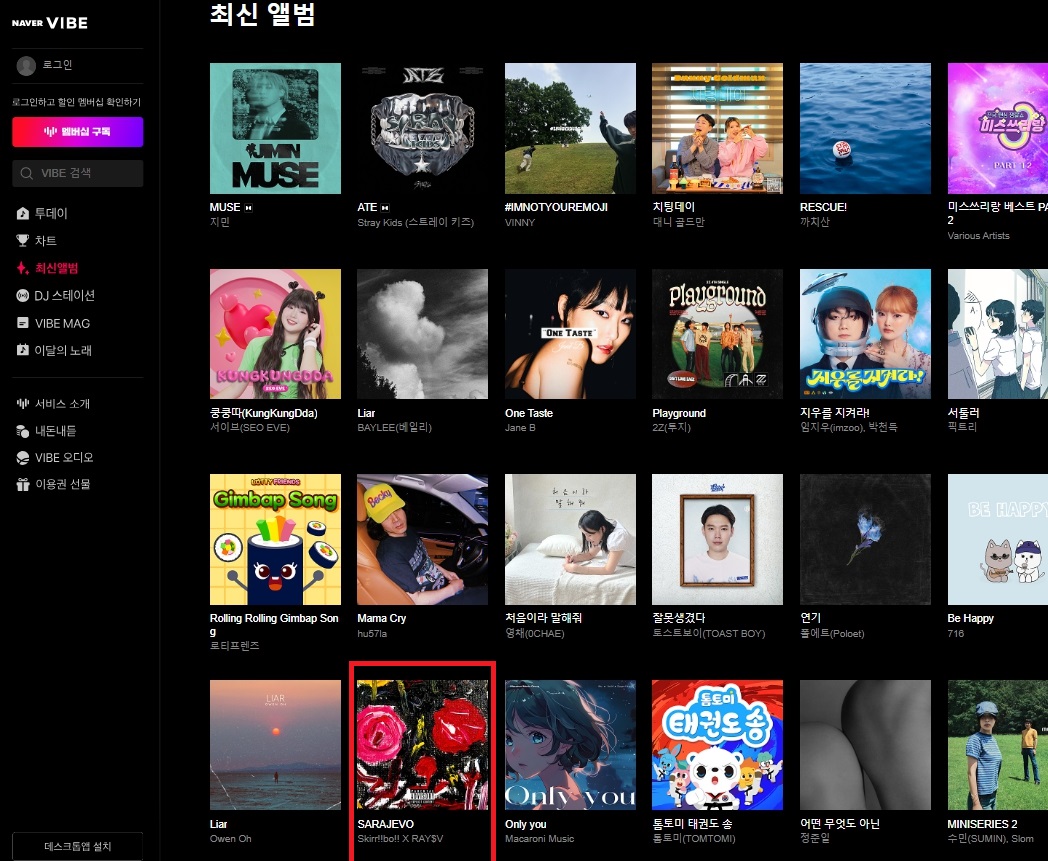Click the VIBE 오디오 icon
The height and width of the screenshot is (861, 1048).
tap(23, 457)
